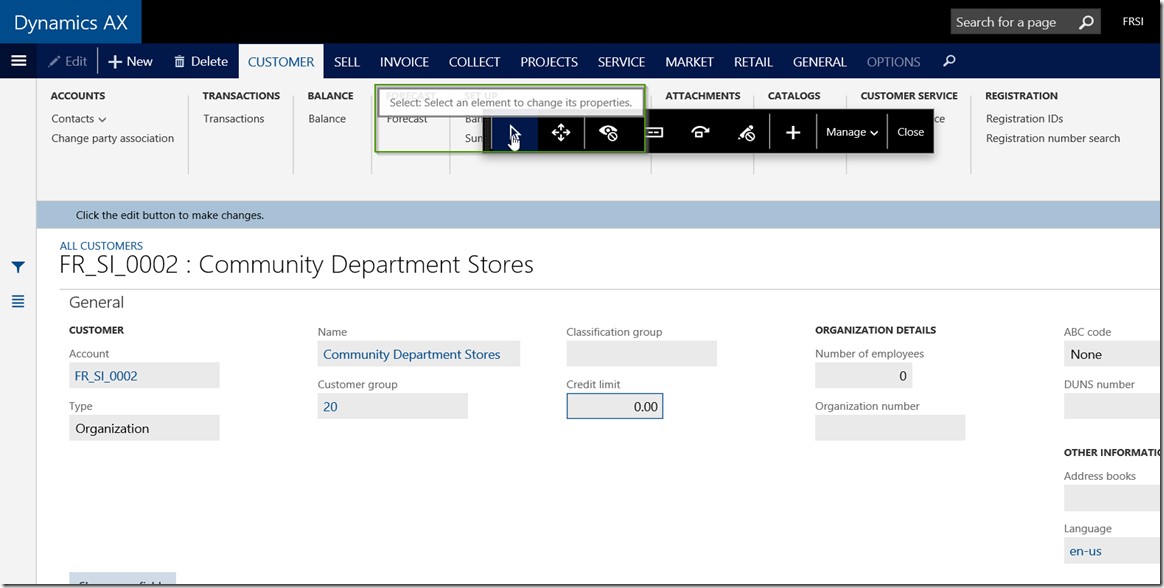Open the hamburger navigation menu
Screen dimensions: 1164x588
18,61
